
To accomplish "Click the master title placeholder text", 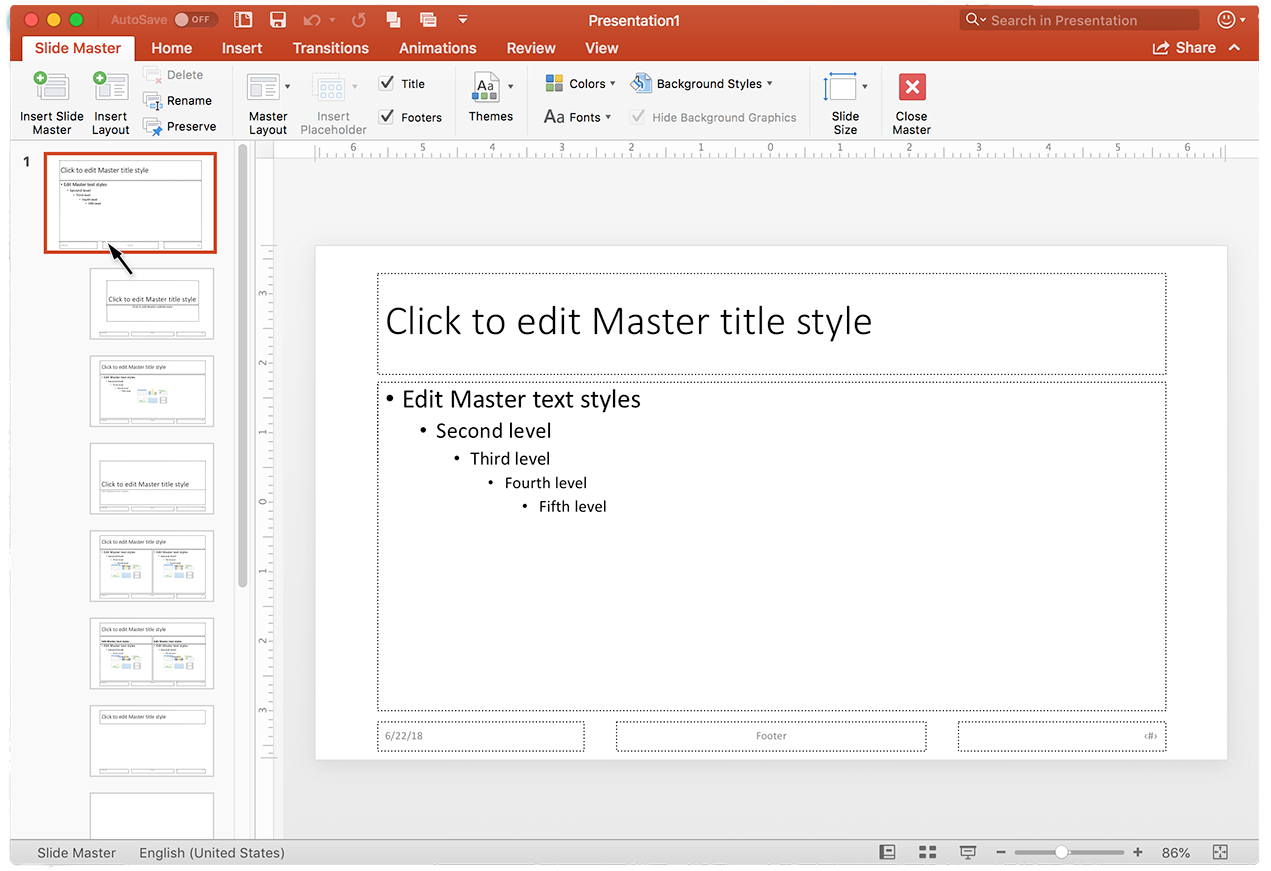I will [628, 322].
